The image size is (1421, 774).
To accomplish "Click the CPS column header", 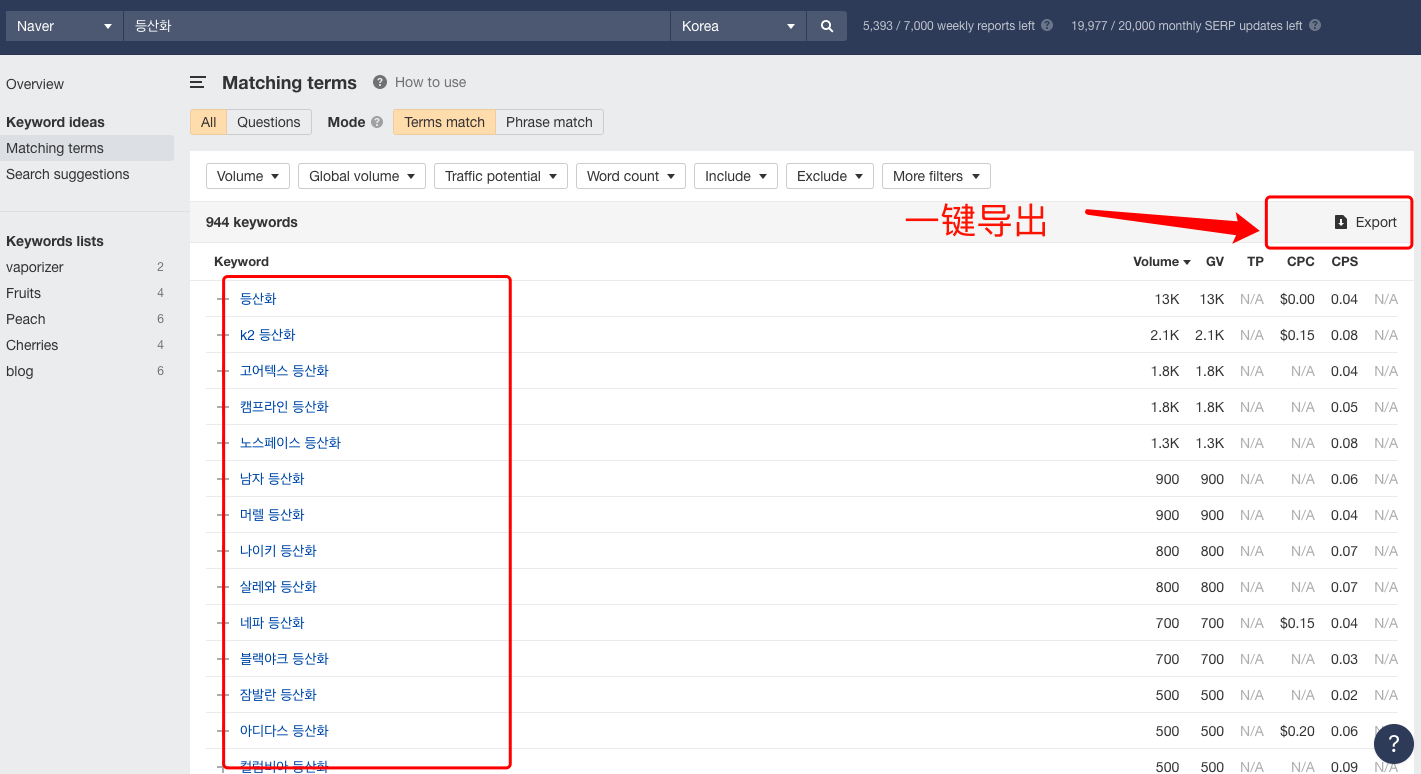I will pyautogui.click(x=1345, y=262).
